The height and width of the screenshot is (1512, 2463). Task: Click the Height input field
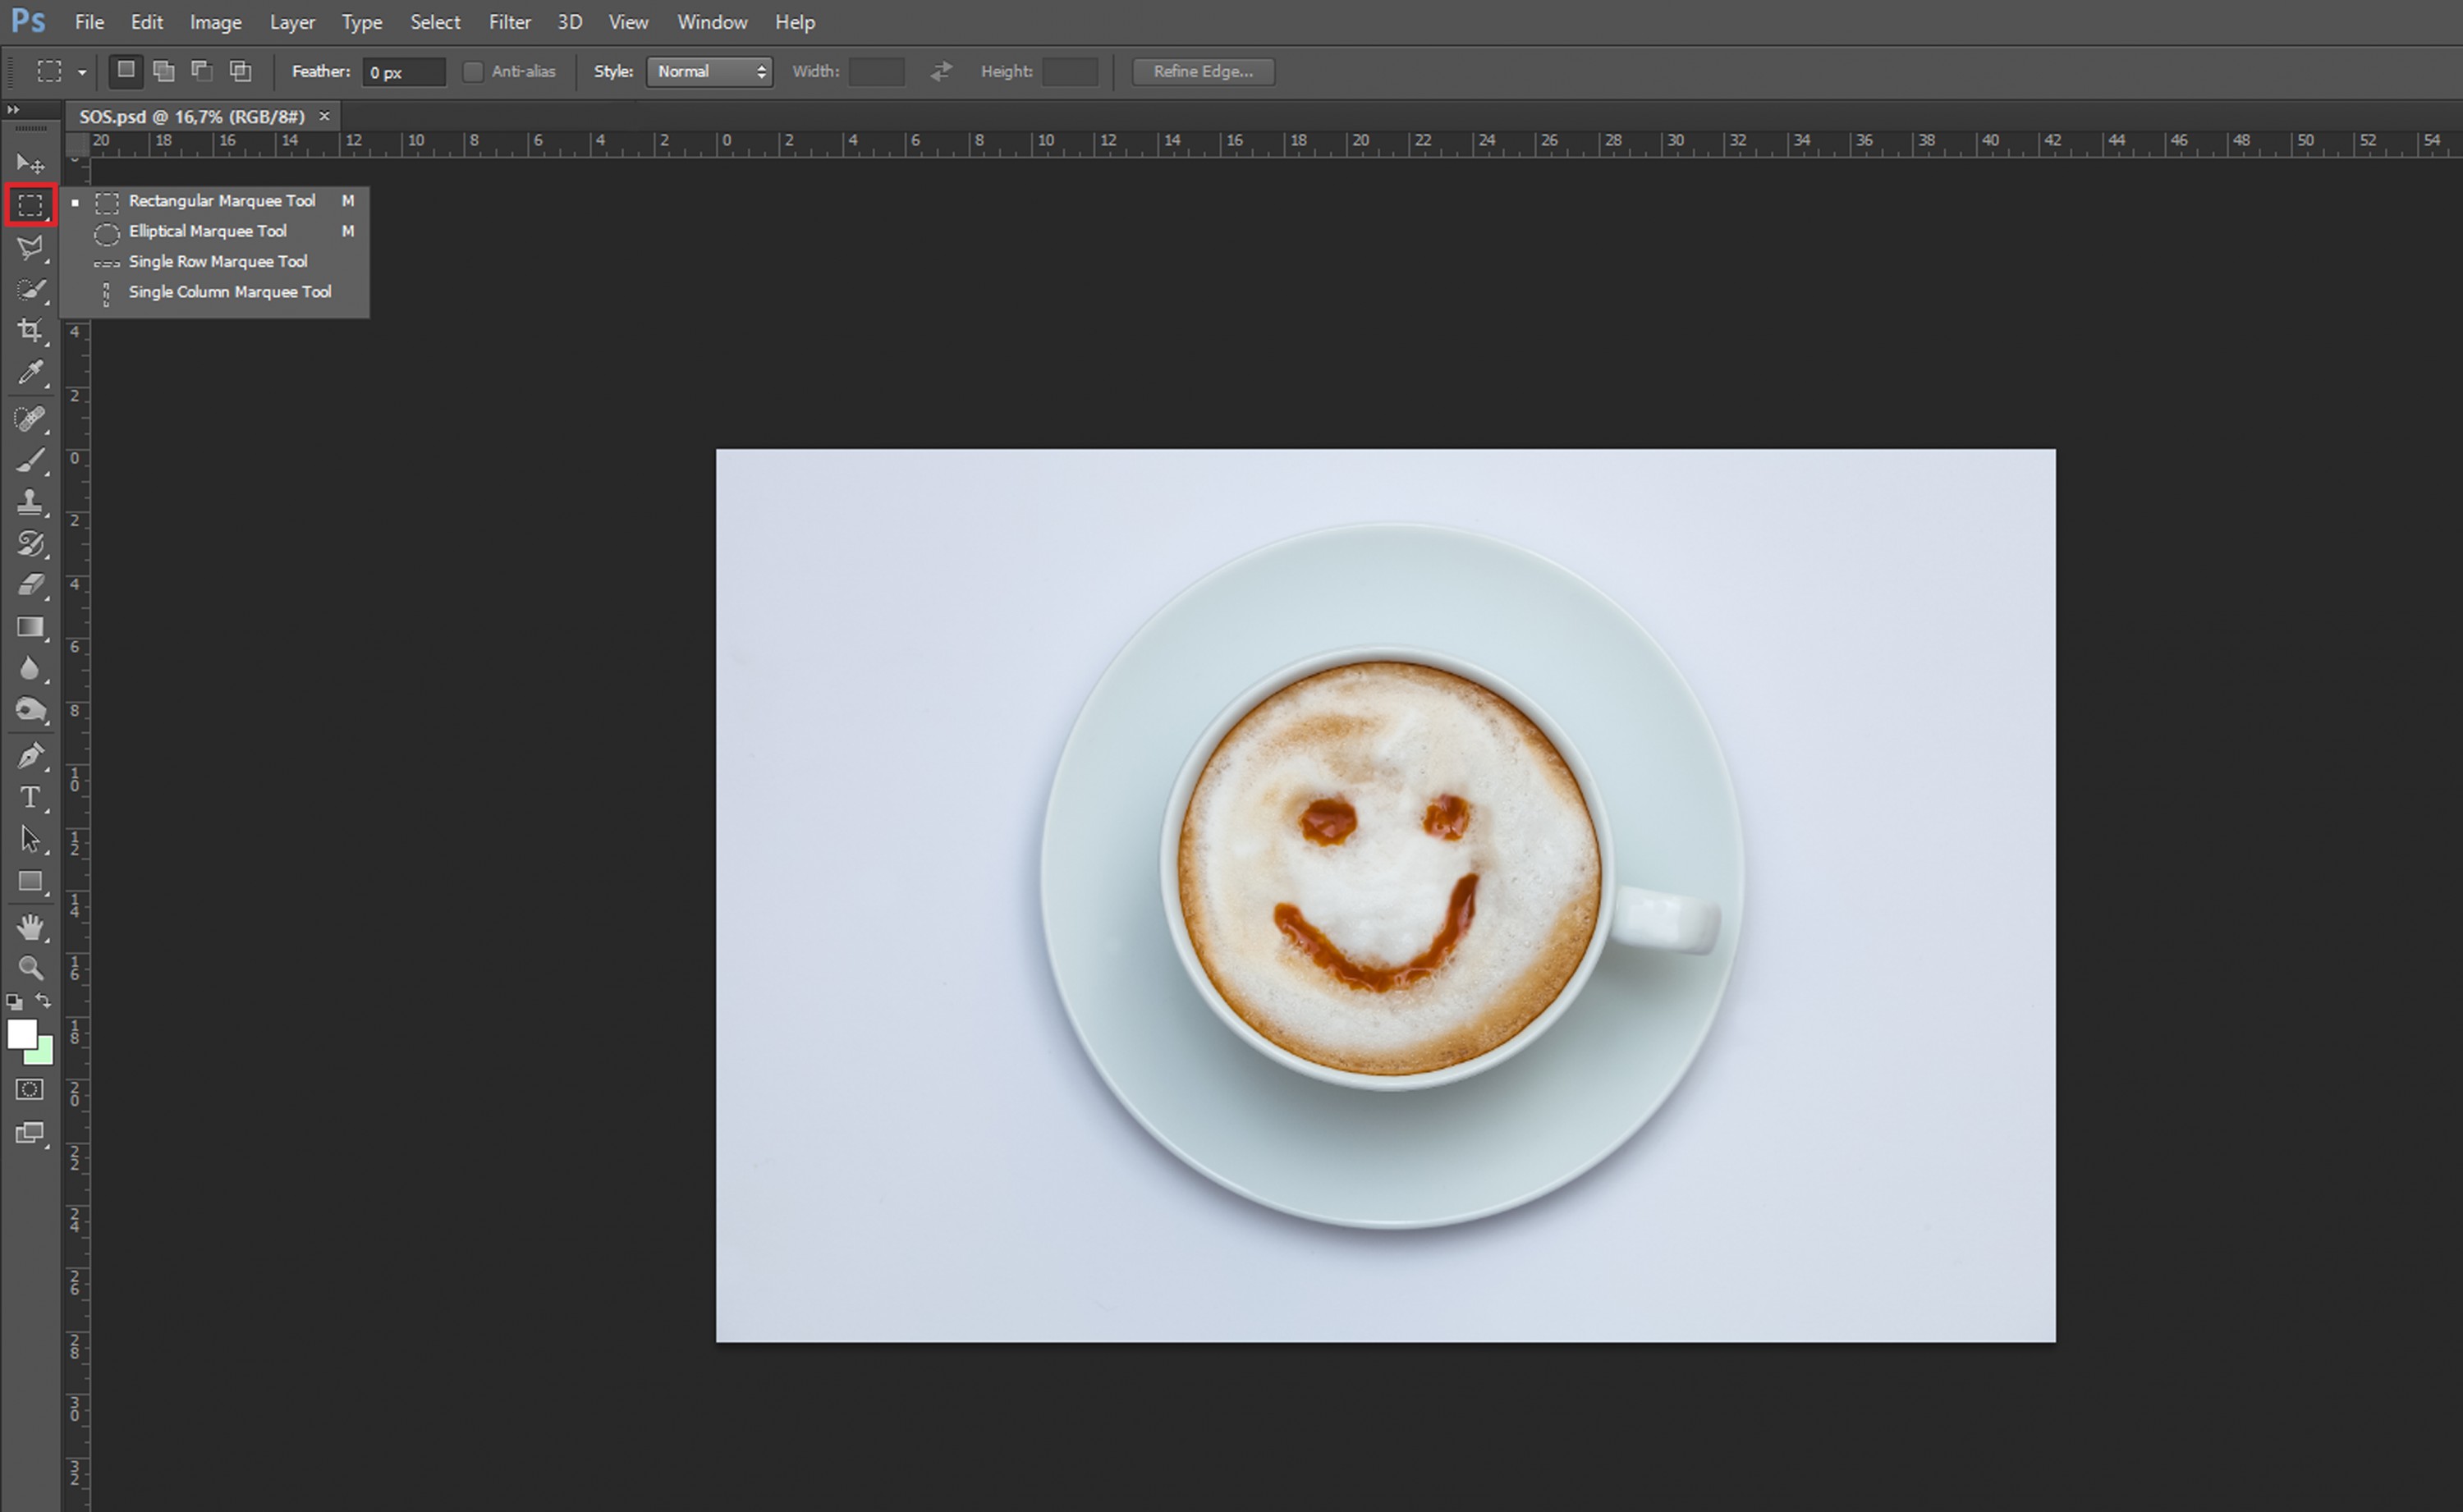(x=1070, y=72)
